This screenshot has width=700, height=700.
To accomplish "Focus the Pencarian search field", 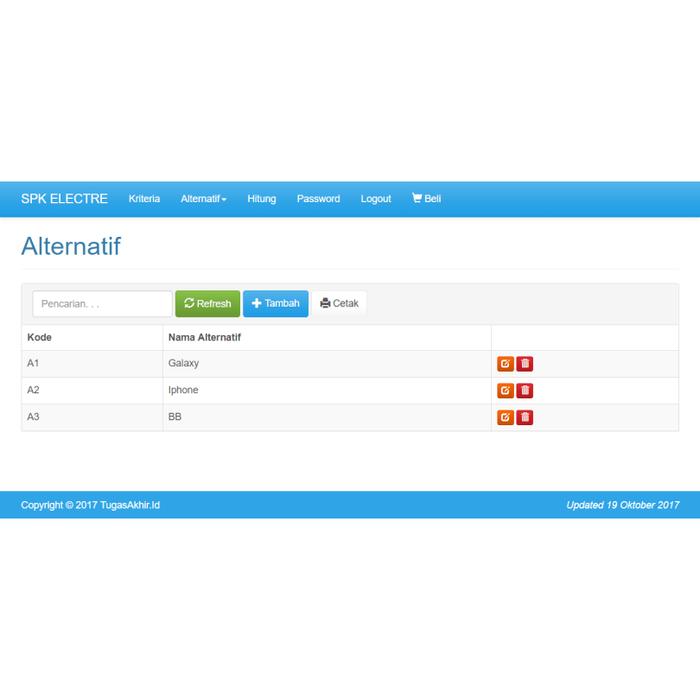I will (x=102, y=304).
